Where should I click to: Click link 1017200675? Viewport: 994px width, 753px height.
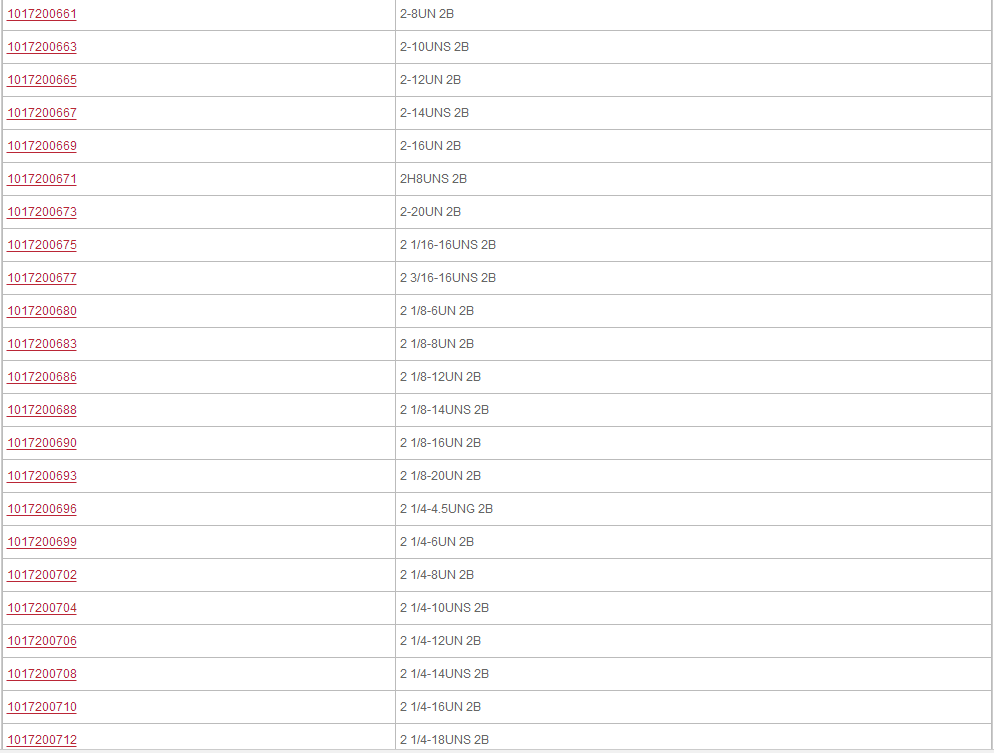pos(42,245)
